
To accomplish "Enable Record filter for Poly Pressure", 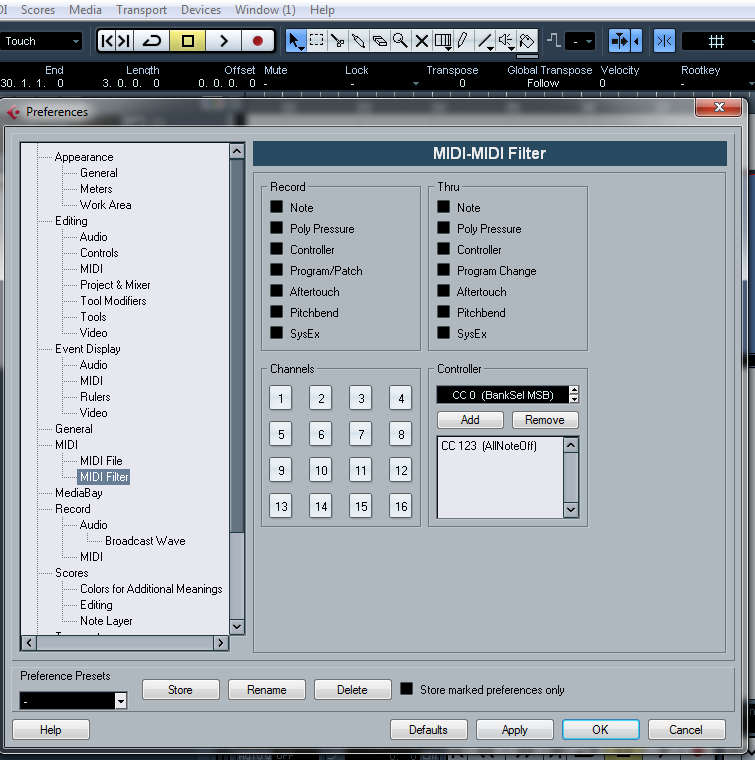I will (x=276, y=228).
